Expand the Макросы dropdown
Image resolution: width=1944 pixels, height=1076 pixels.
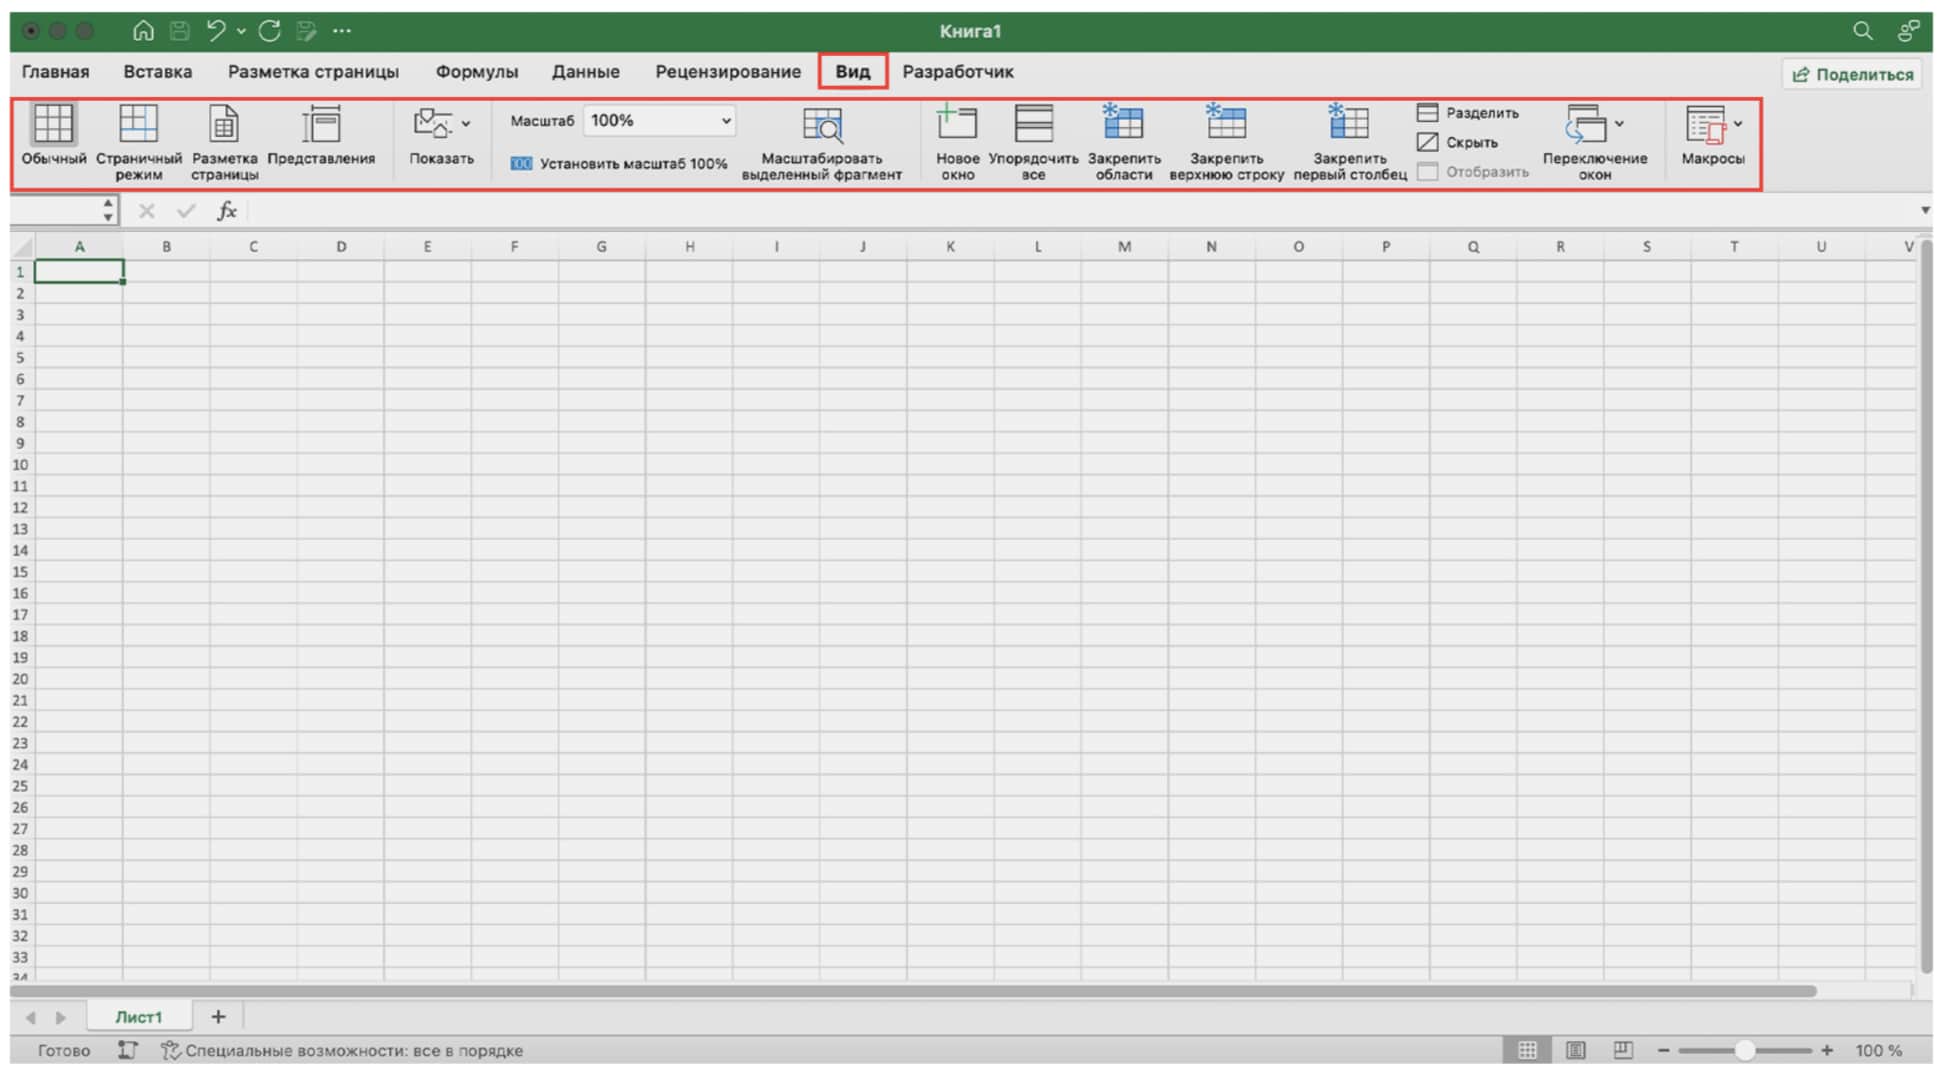click(x=1737, y=124)
